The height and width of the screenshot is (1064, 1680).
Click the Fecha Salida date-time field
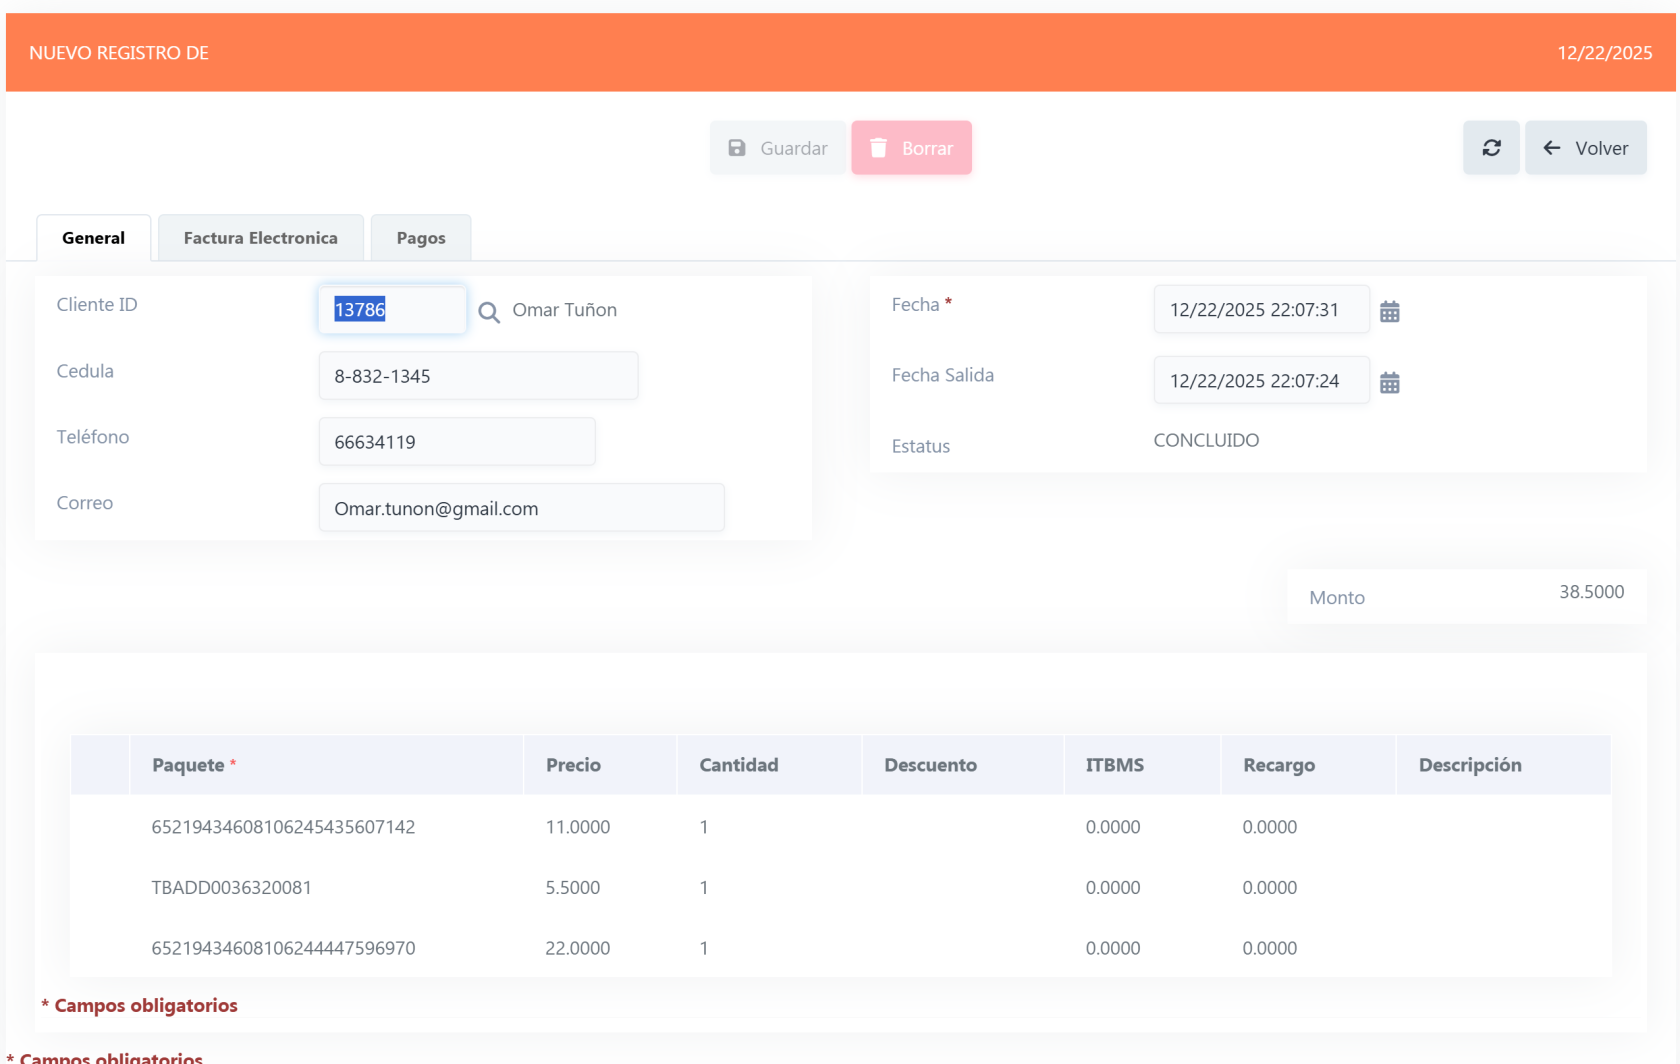1260,381
